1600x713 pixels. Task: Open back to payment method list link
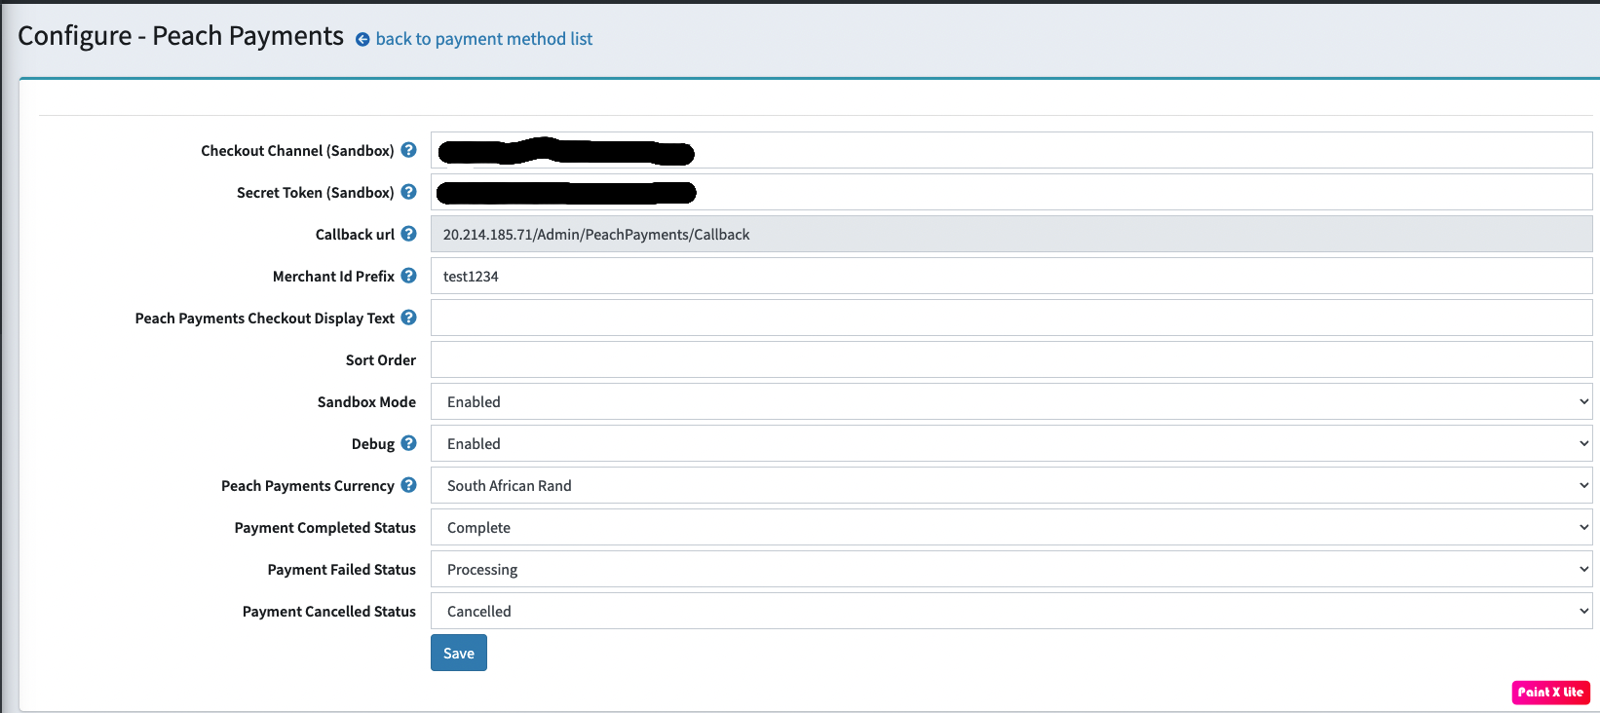(484, 39)
